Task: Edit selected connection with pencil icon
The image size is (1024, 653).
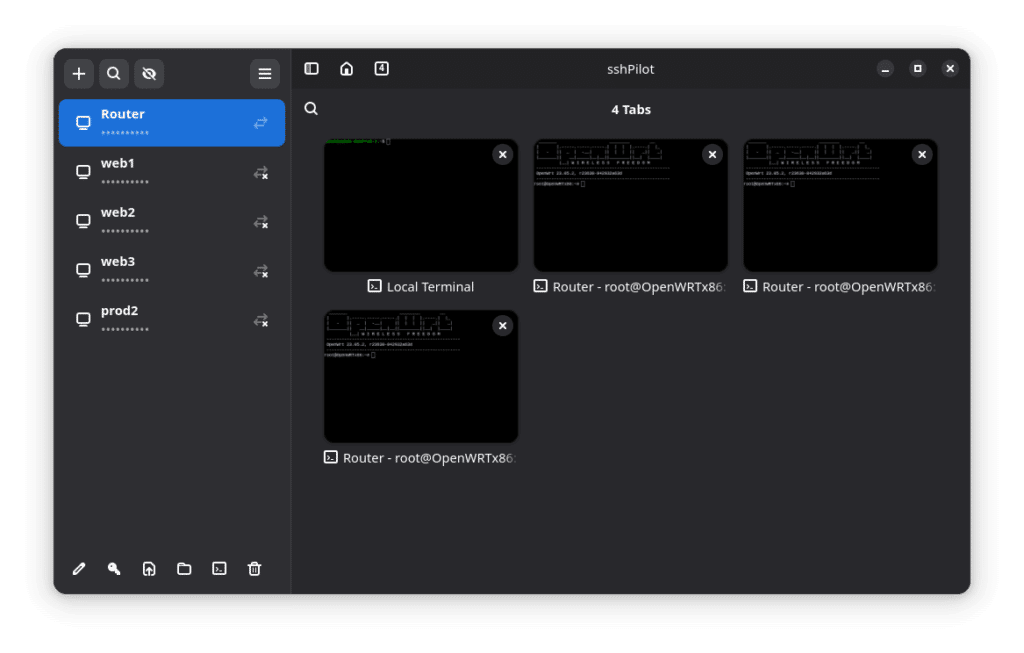Action: tap(79, 569)
